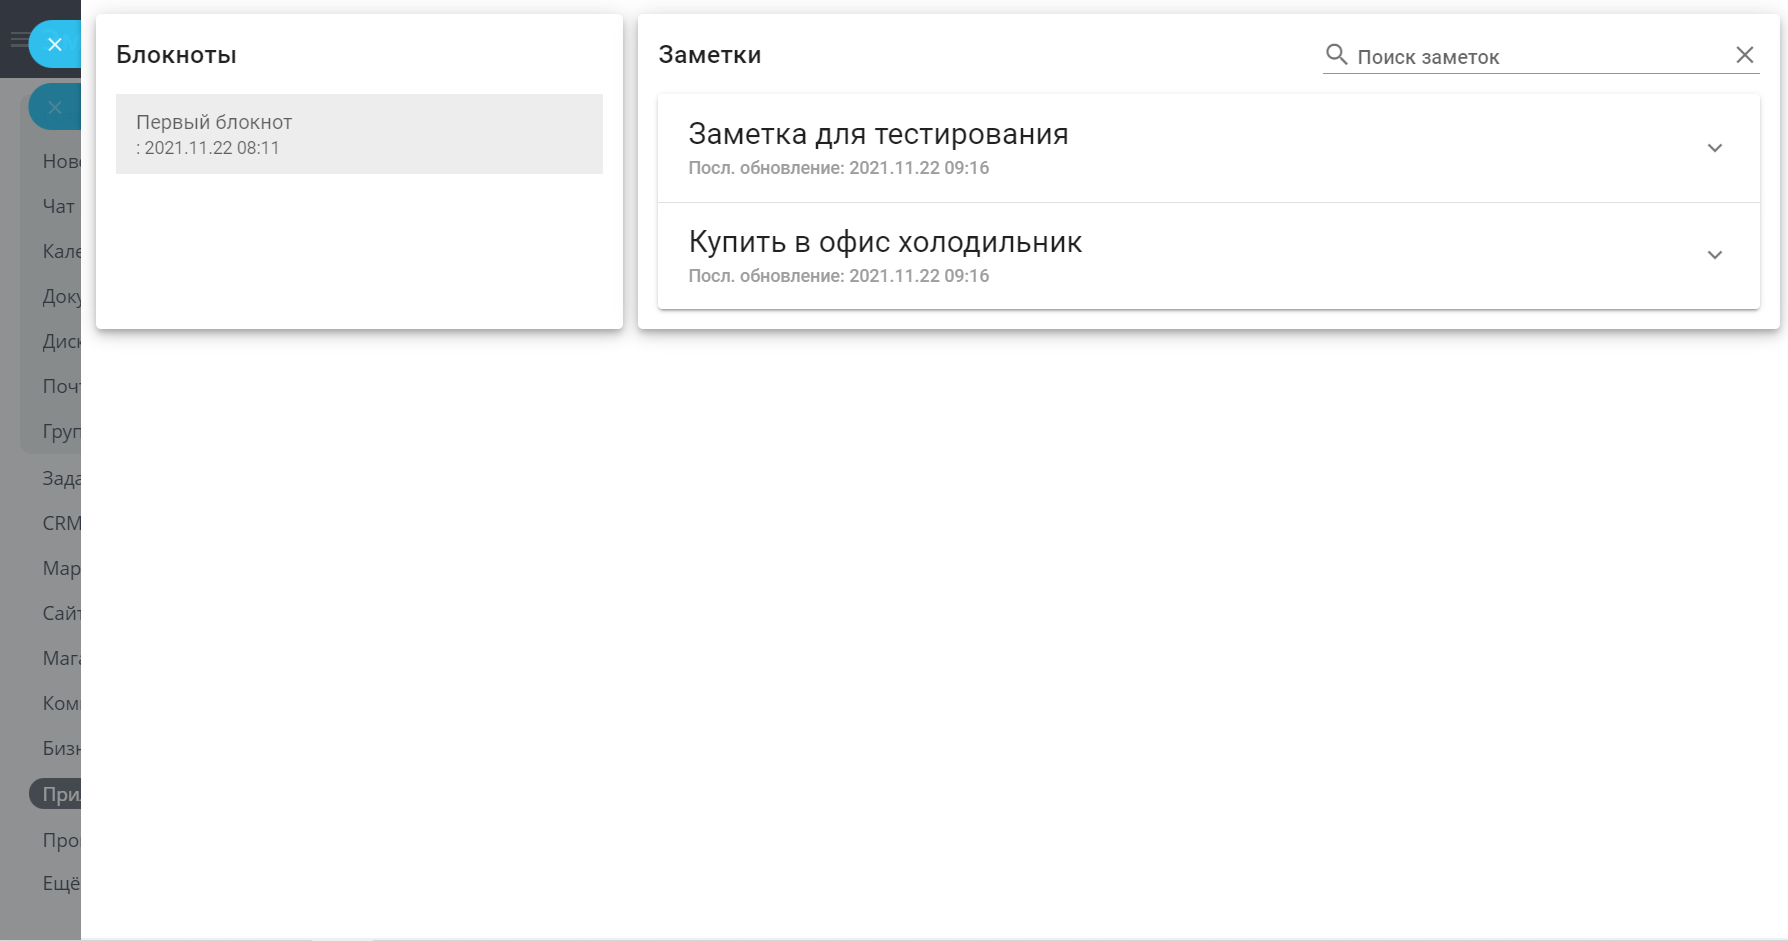Expand the note "Заметка для тестирования" via its chevron
This screenshot has width=1788, height=941.
click(x=1714, y=148)
